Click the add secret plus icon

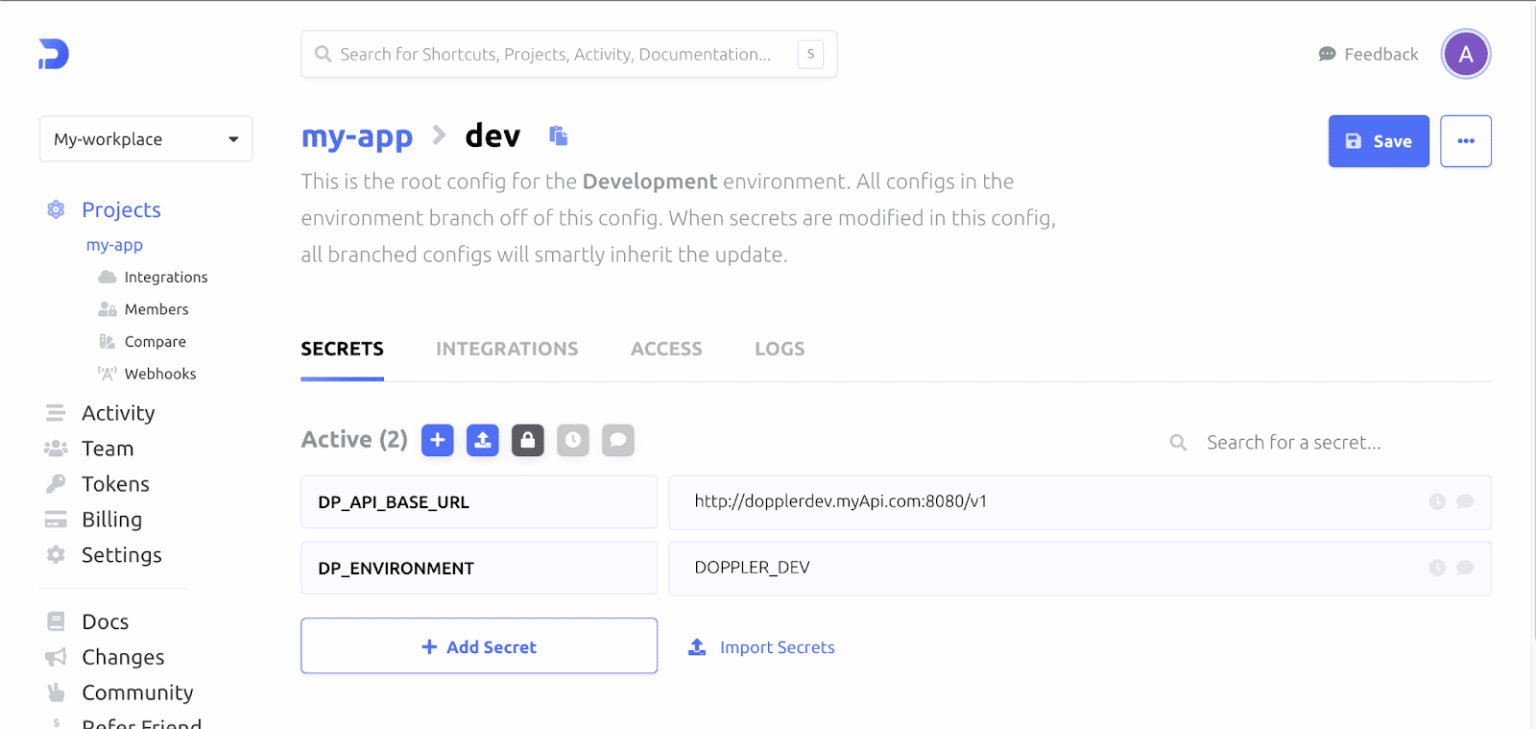(437, 440)
